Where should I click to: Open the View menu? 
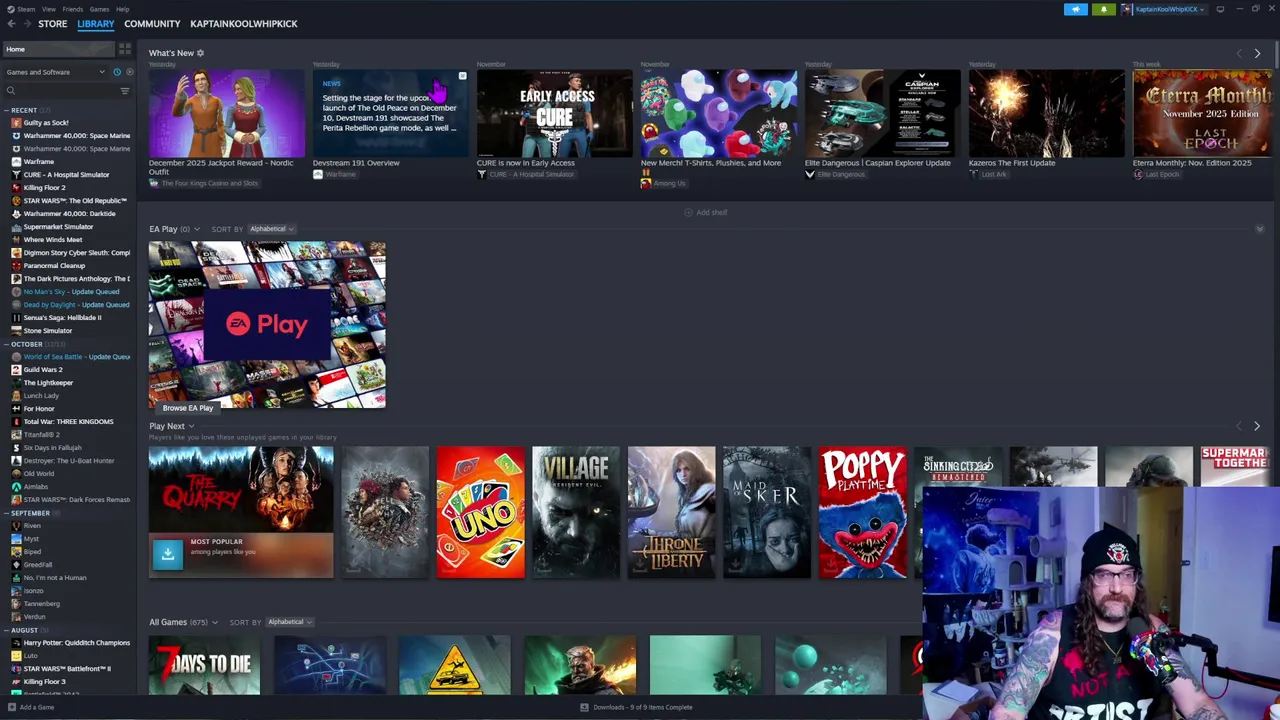pos(48,9)
